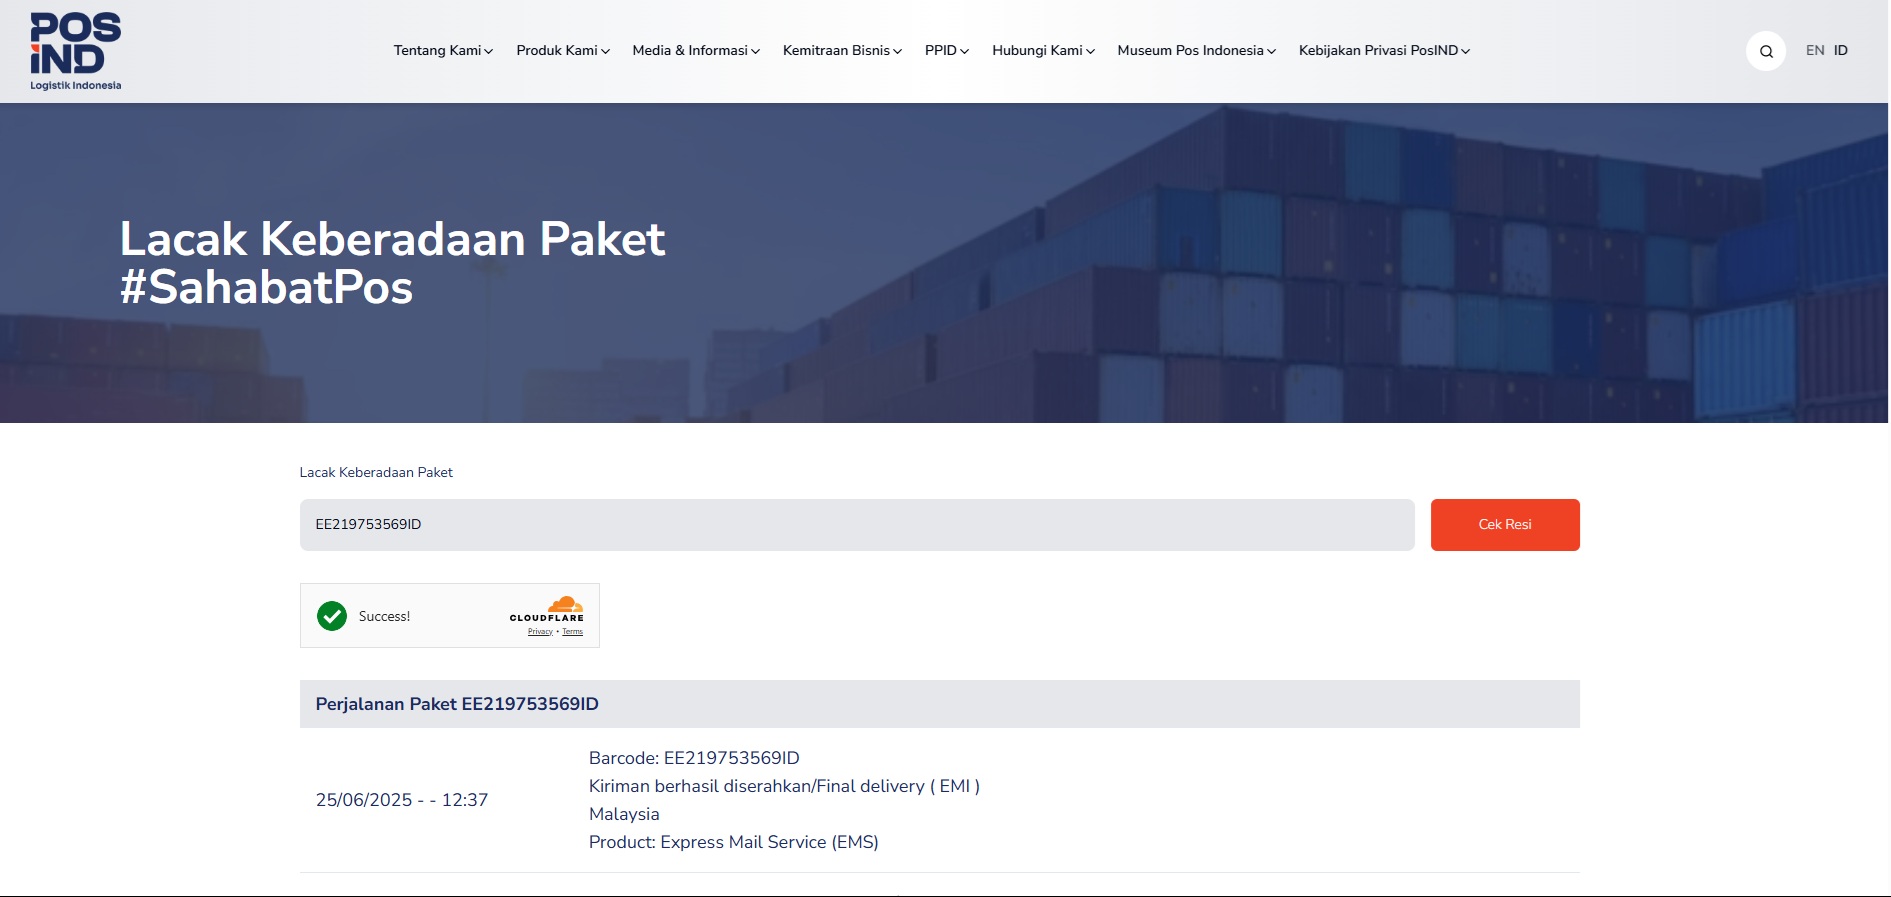Viewport: 1891px width, 897px height.
Task: Click Product: Express Mail Service (EMS) text
Action: (733, 842)
